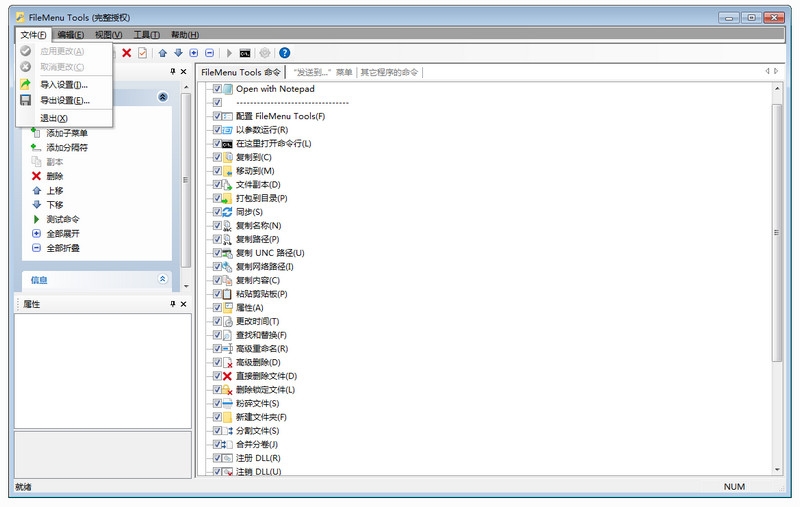Click the command list vertical scrollbar thumb

pyautogui.click(x=777, y=233)
